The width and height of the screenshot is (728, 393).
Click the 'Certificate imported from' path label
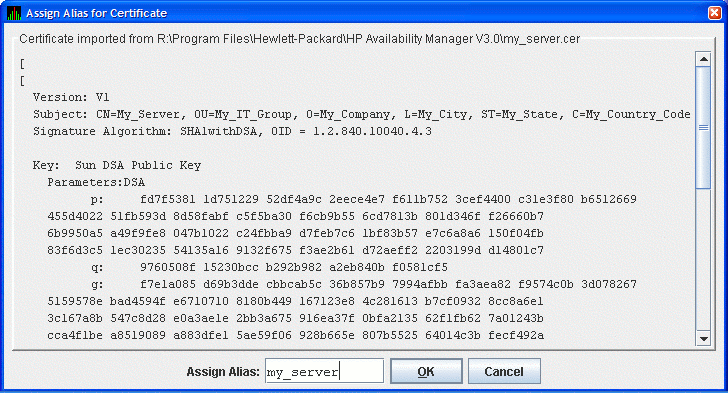(299, 39)
